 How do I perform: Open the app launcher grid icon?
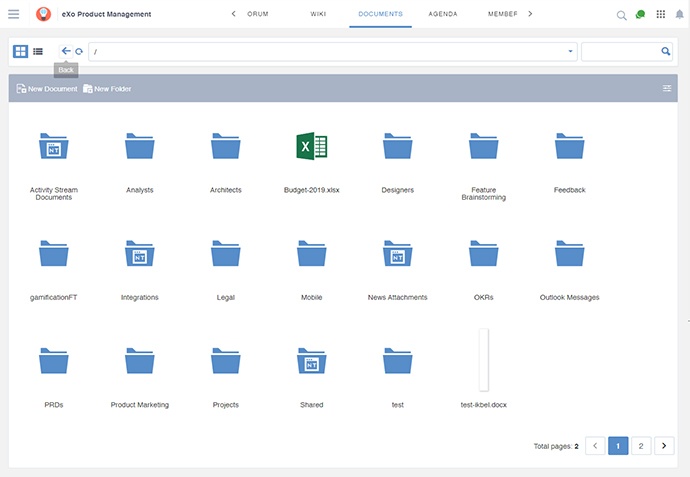coord(660,15)
